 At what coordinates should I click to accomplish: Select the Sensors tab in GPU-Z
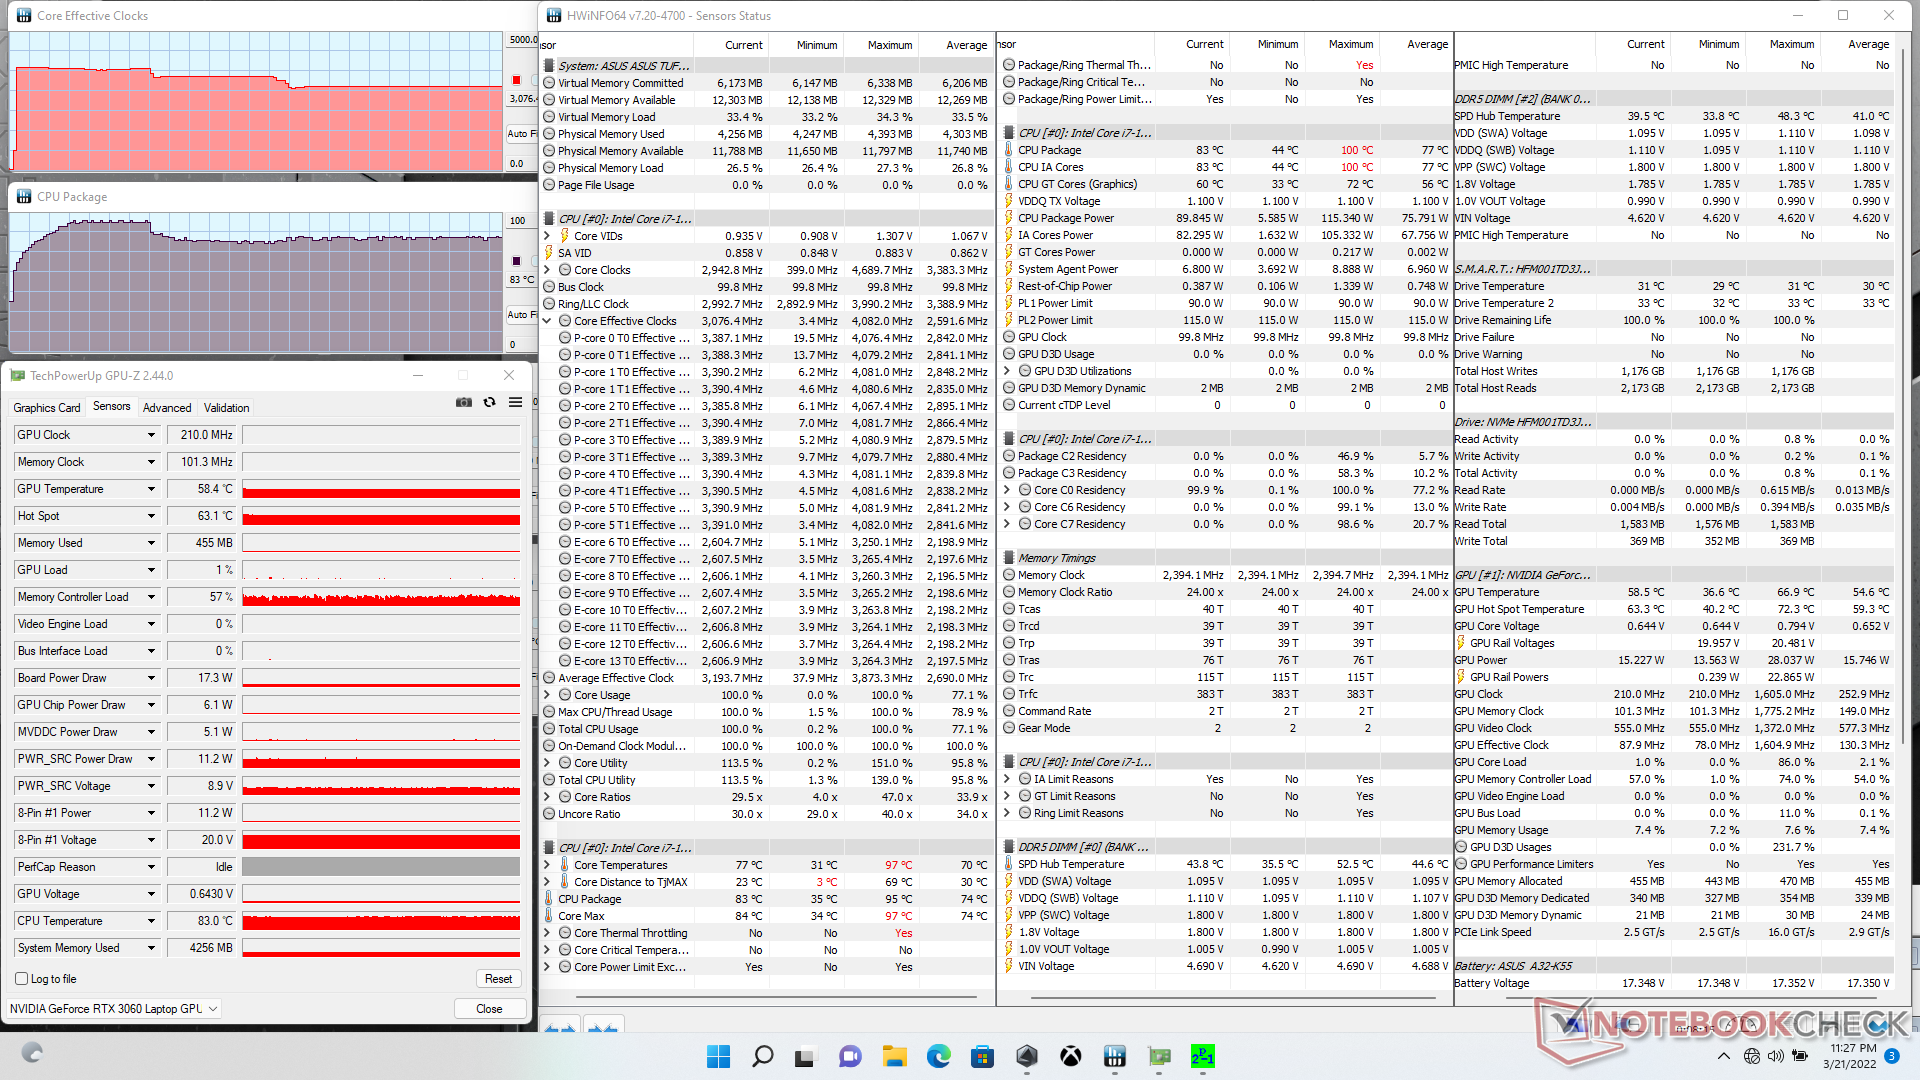coord(112,406)
